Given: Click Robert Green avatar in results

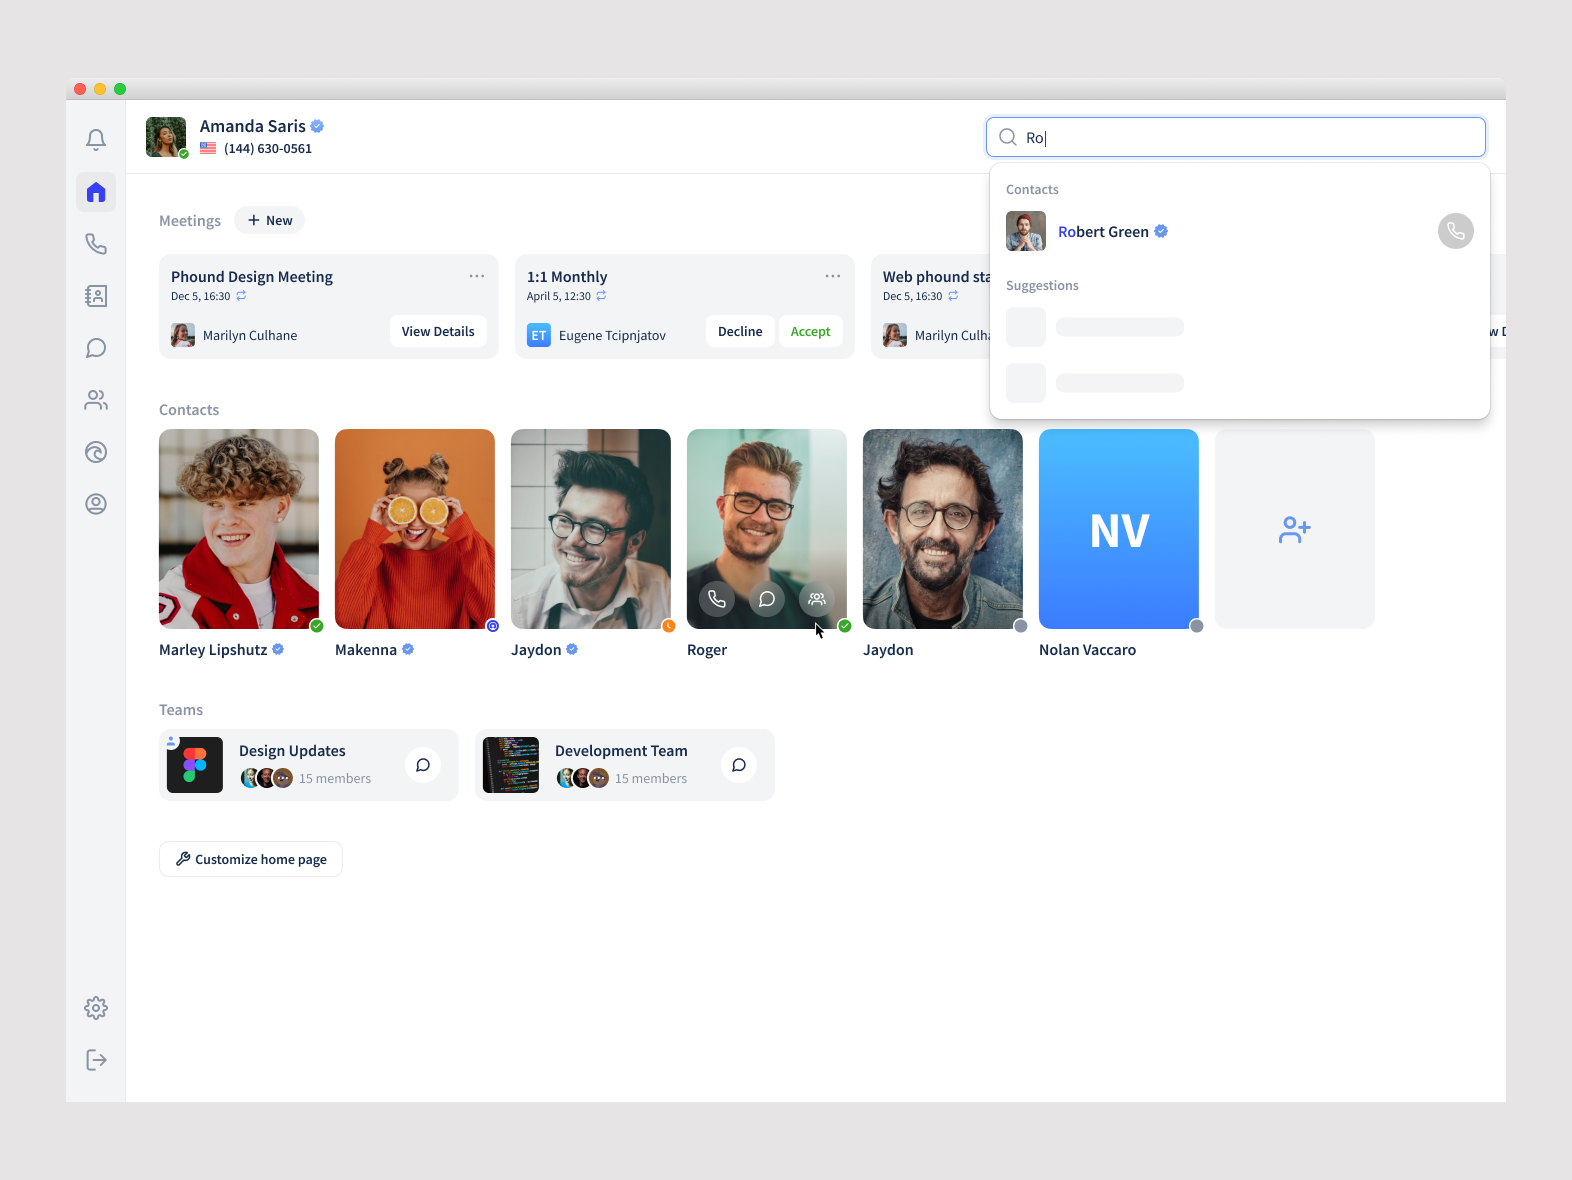Looking at the screenshot, I should coord(1026,231).
